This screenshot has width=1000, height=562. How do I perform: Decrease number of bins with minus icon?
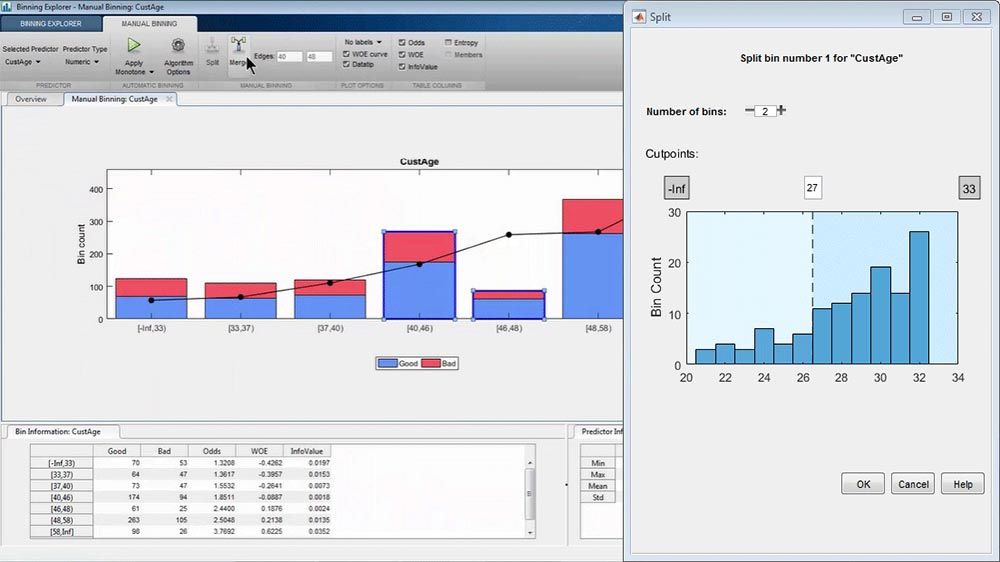[x=749, y=110]
